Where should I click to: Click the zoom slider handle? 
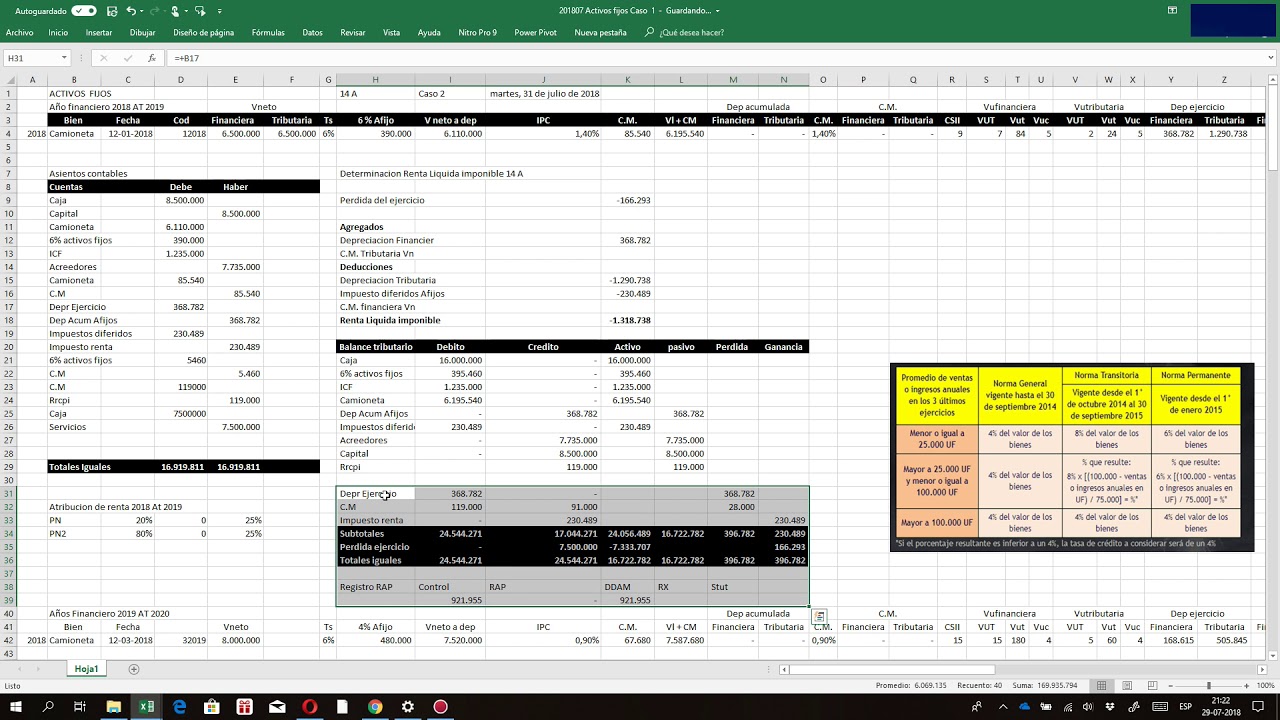[x=1209, y=685]
